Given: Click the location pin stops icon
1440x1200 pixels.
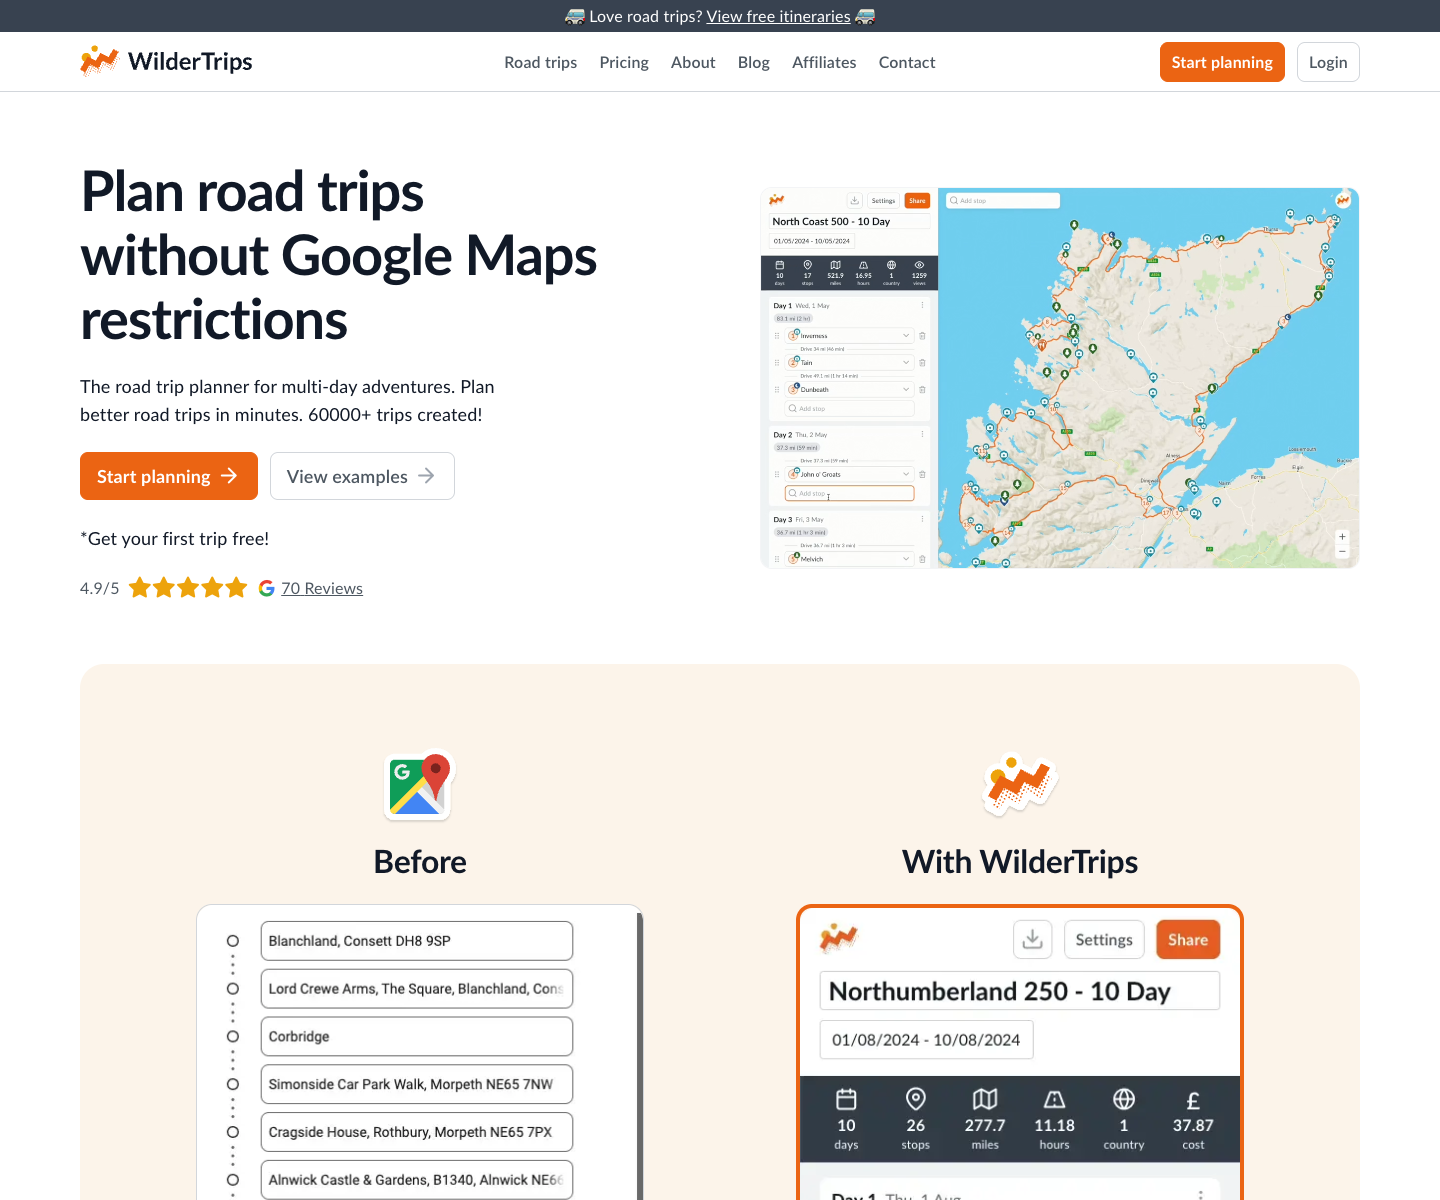Looking at the screenshot, I should point(915,1099).
